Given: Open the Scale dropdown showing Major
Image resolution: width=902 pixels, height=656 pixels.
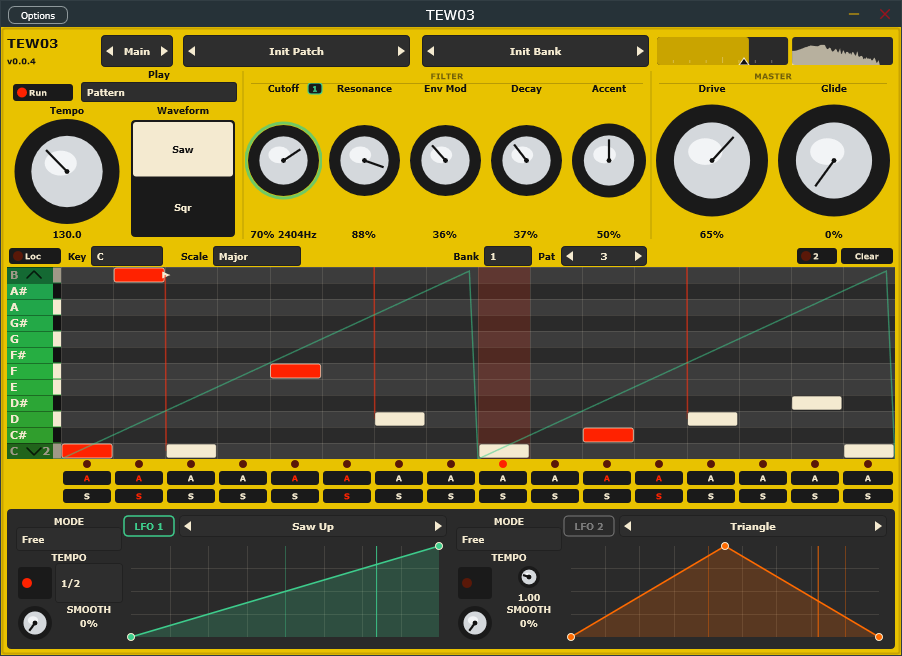Looking at the screenshot, I should pos(257,256).
